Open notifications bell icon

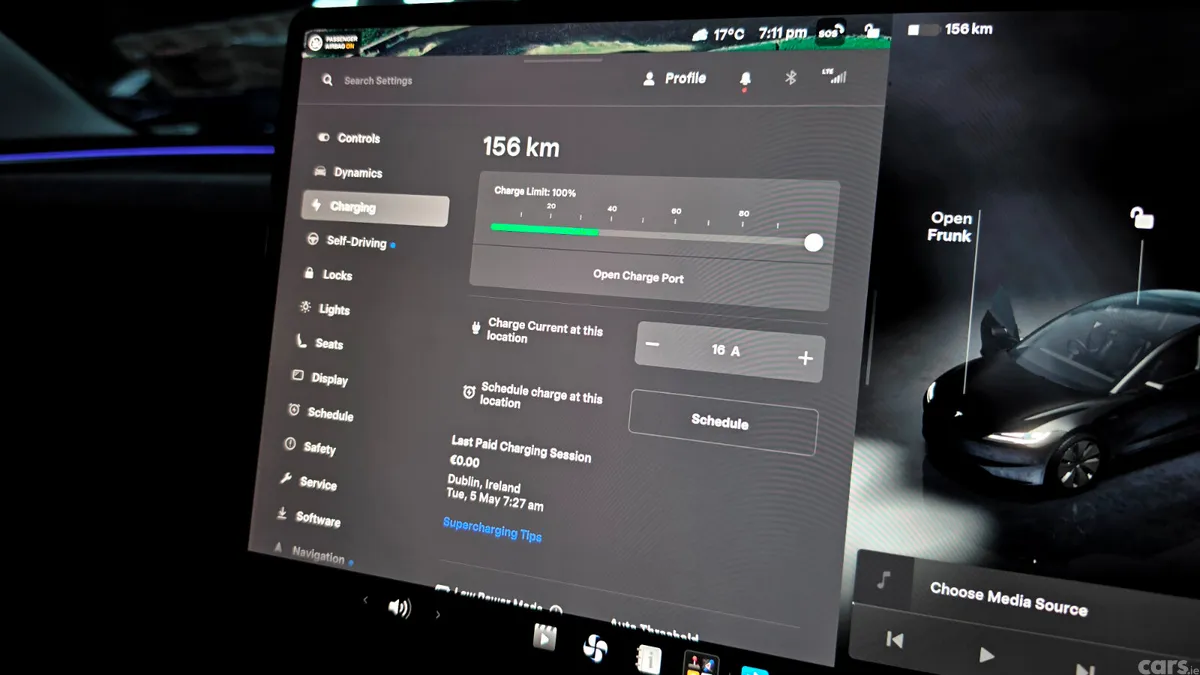click(745, 79)
